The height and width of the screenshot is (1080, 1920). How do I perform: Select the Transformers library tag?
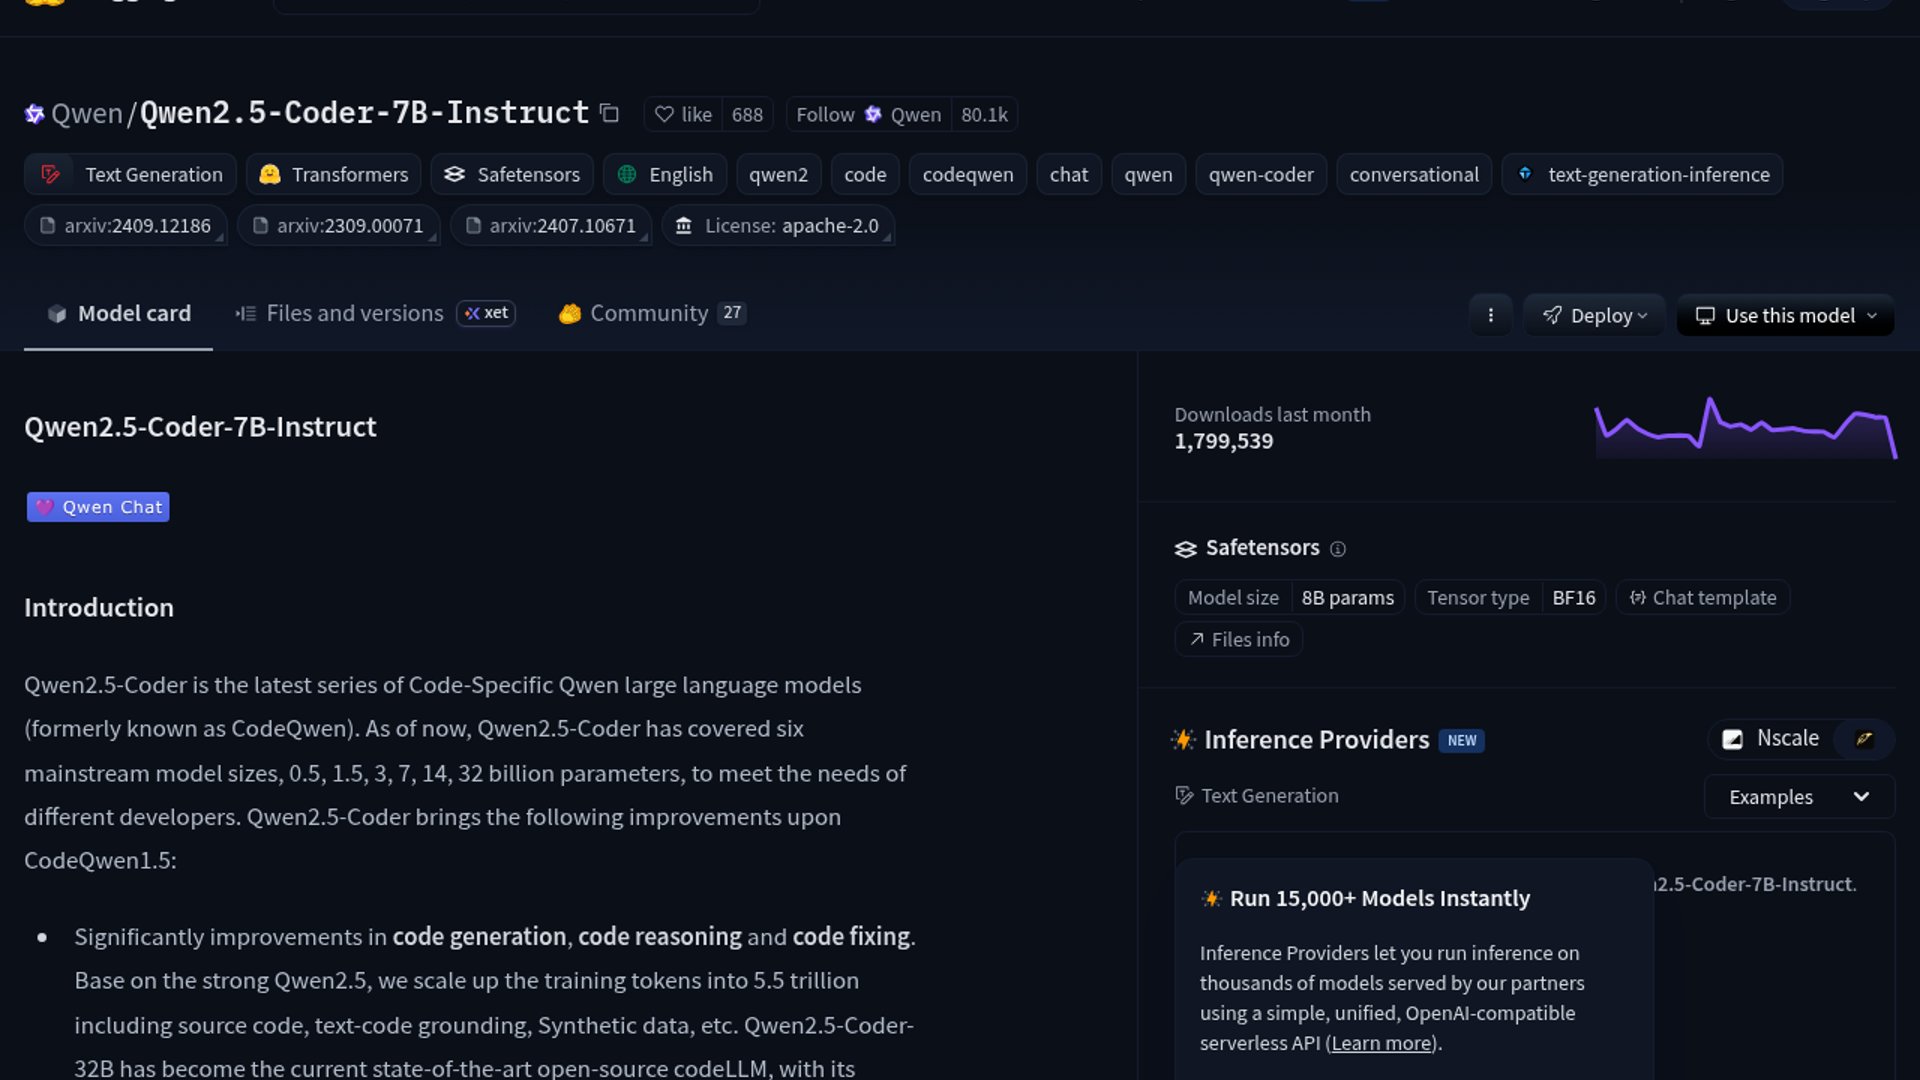[x=334, y=175]
